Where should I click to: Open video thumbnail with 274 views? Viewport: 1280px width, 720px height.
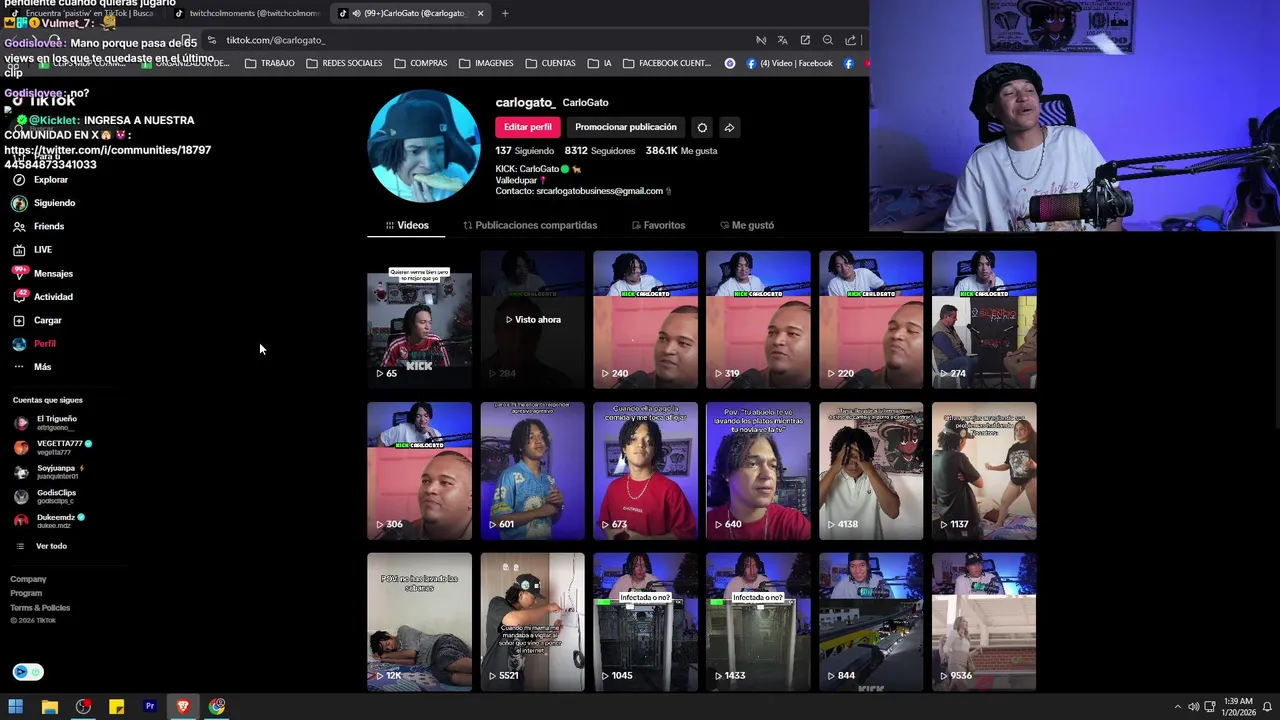(984, 319)
